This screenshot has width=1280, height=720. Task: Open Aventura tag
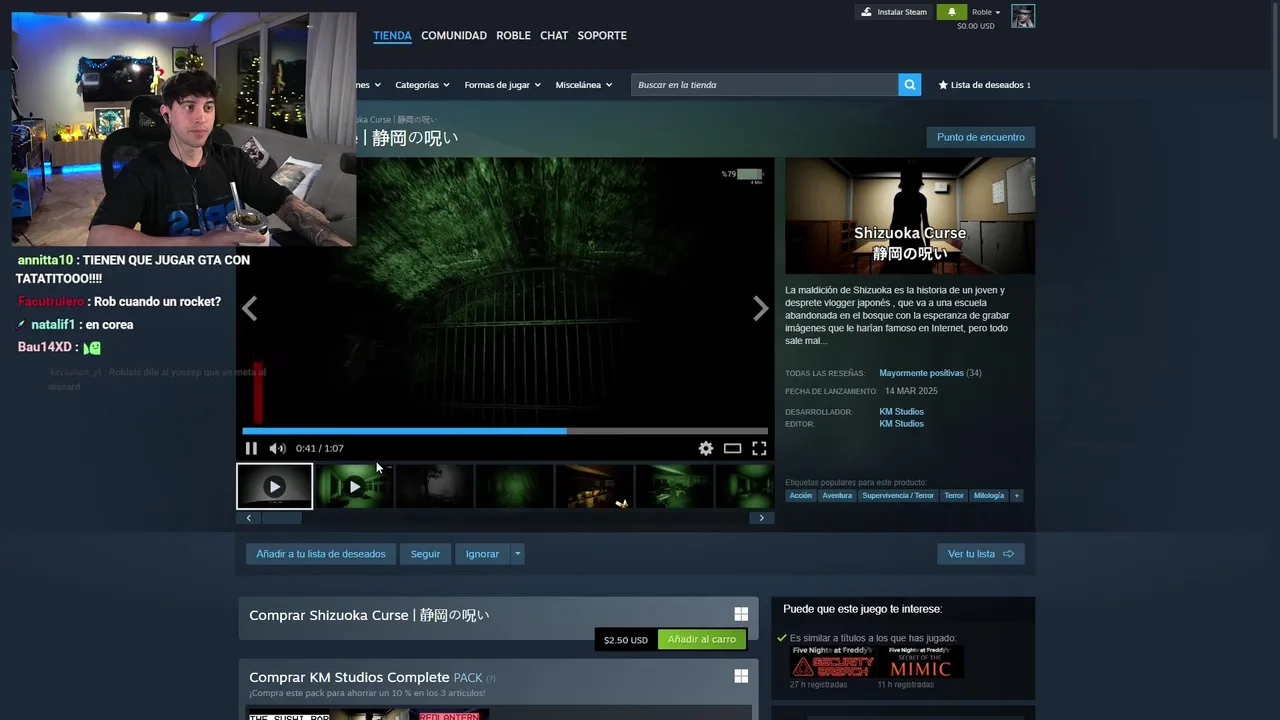837,496
